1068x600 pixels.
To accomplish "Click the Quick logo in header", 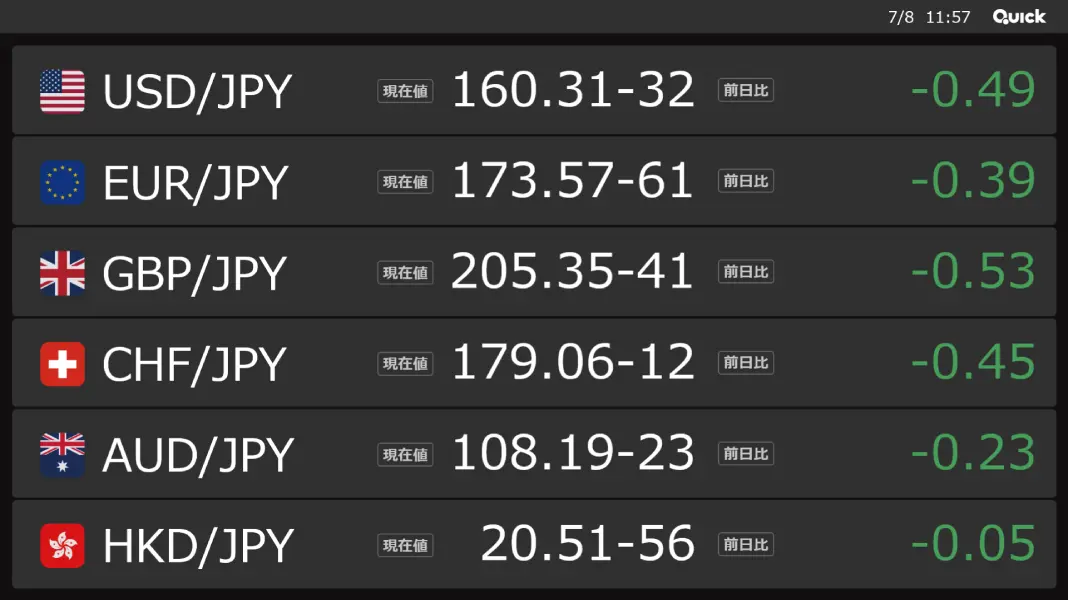I will (x=1019, y=16).
